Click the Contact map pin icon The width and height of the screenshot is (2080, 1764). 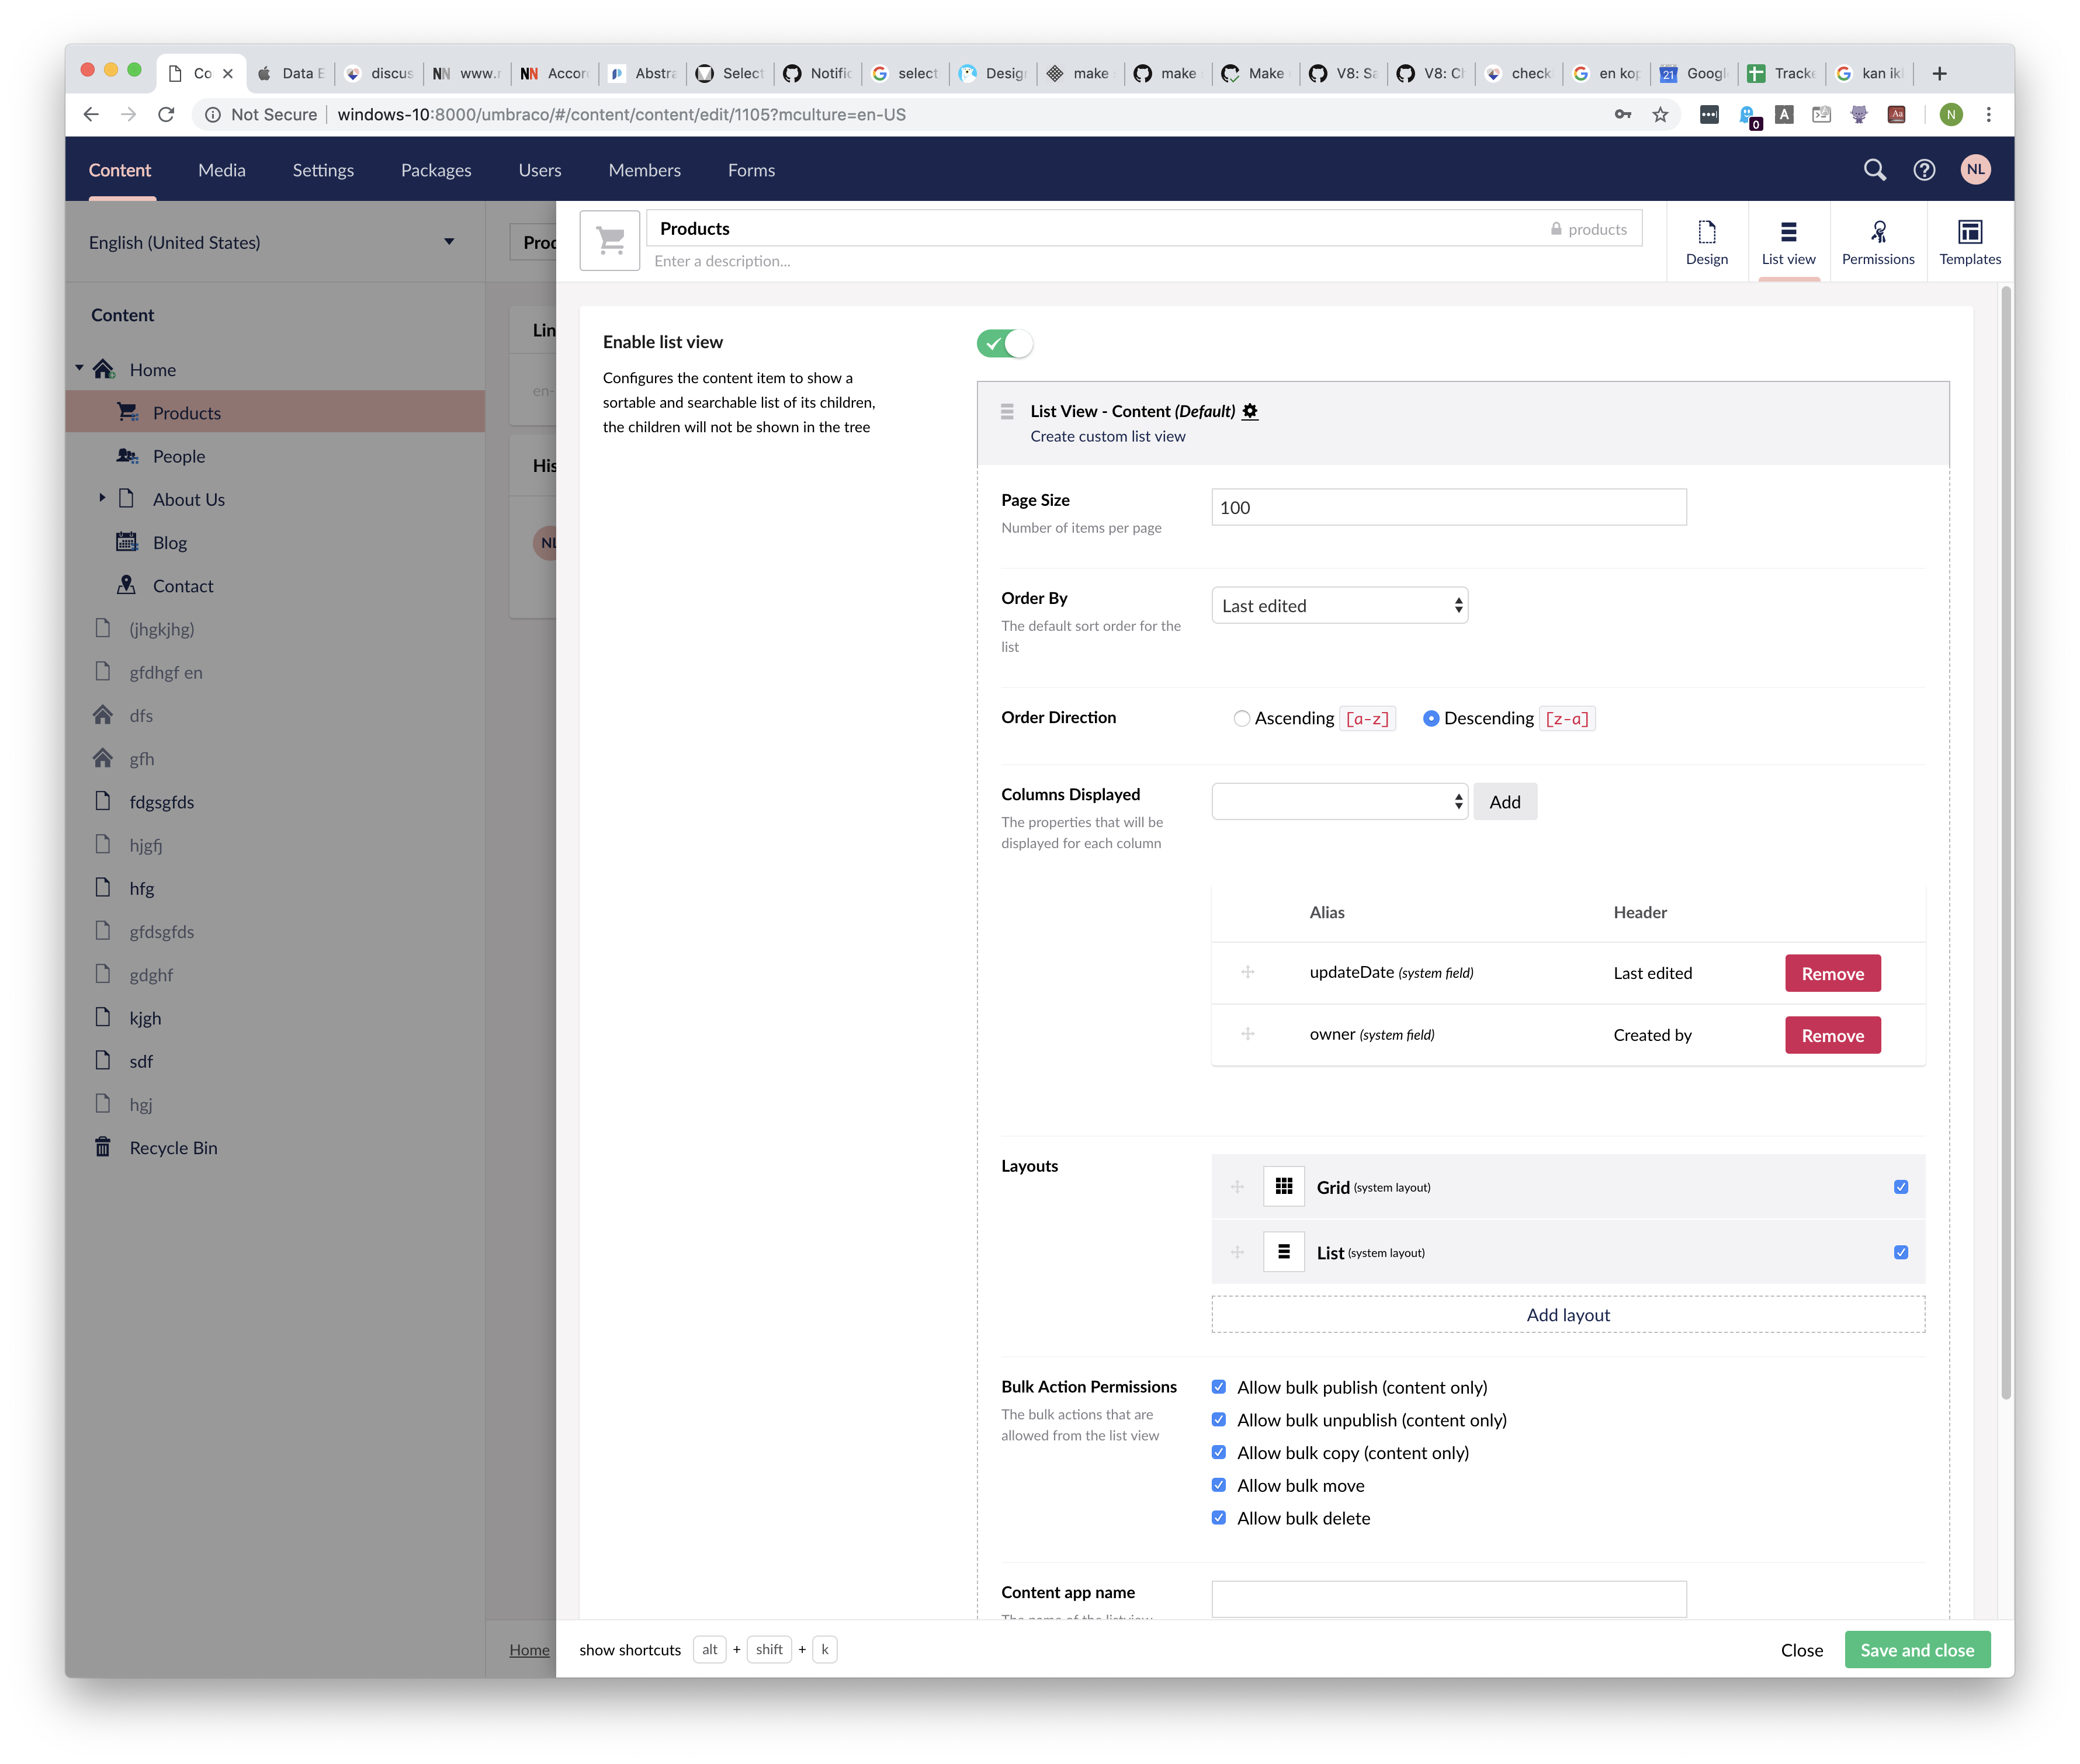(x=126, y=585)
